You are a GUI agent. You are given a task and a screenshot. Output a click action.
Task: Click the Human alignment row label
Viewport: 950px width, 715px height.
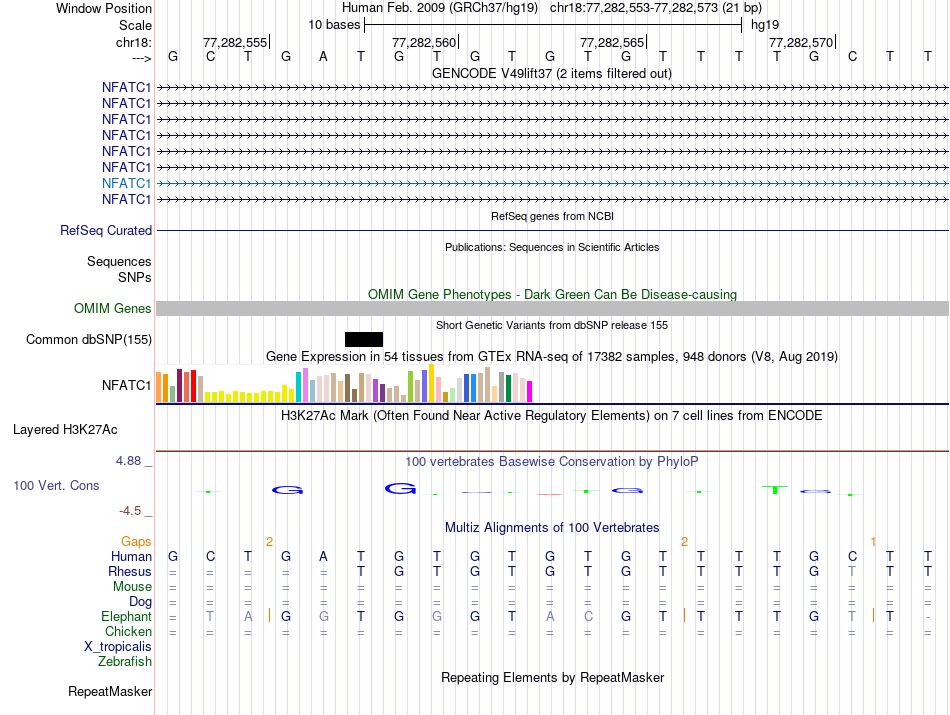(131, 556)
